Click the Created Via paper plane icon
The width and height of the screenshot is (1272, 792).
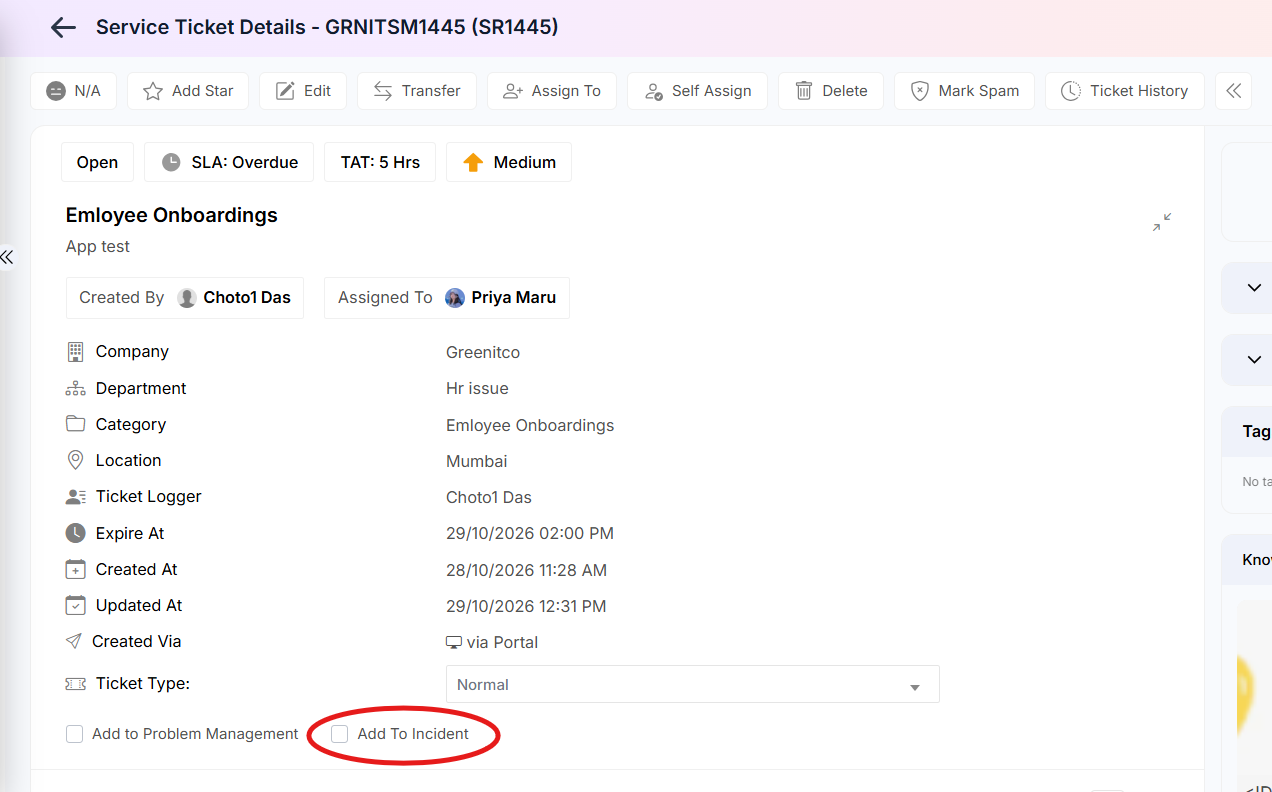pos(74,641)
